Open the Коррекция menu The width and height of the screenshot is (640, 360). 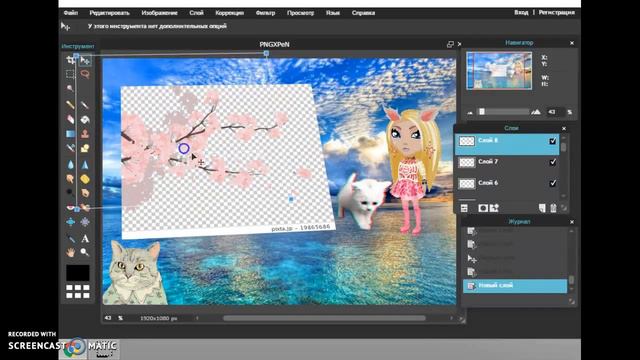tap(229, 13)
